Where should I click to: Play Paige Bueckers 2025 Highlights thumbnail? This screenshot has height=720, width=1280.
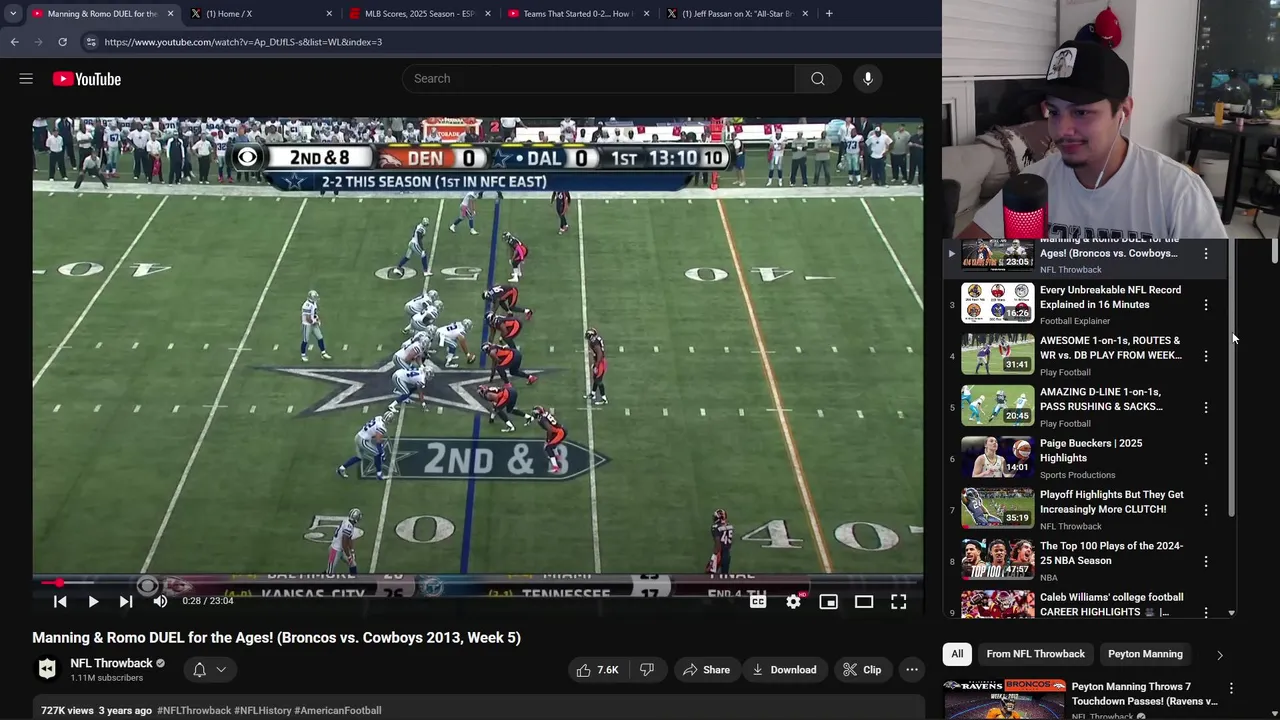click(x=997, y=457)
